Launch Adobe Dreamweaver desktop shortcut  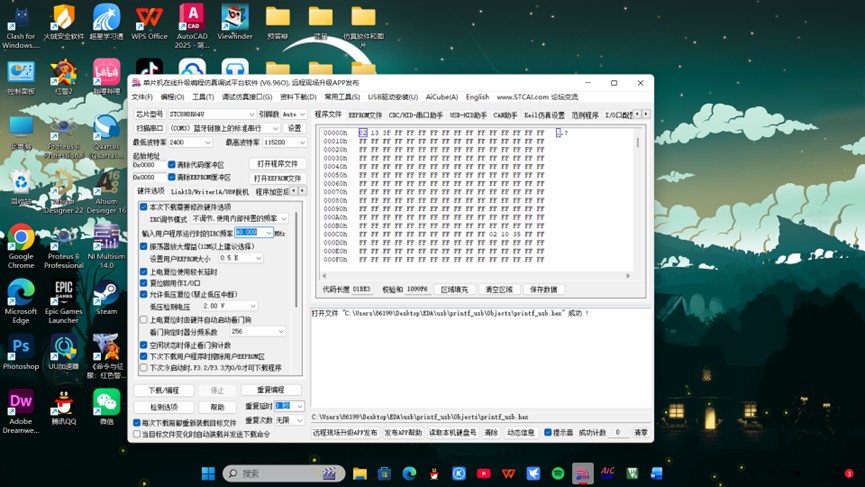[x=21, y=412]
